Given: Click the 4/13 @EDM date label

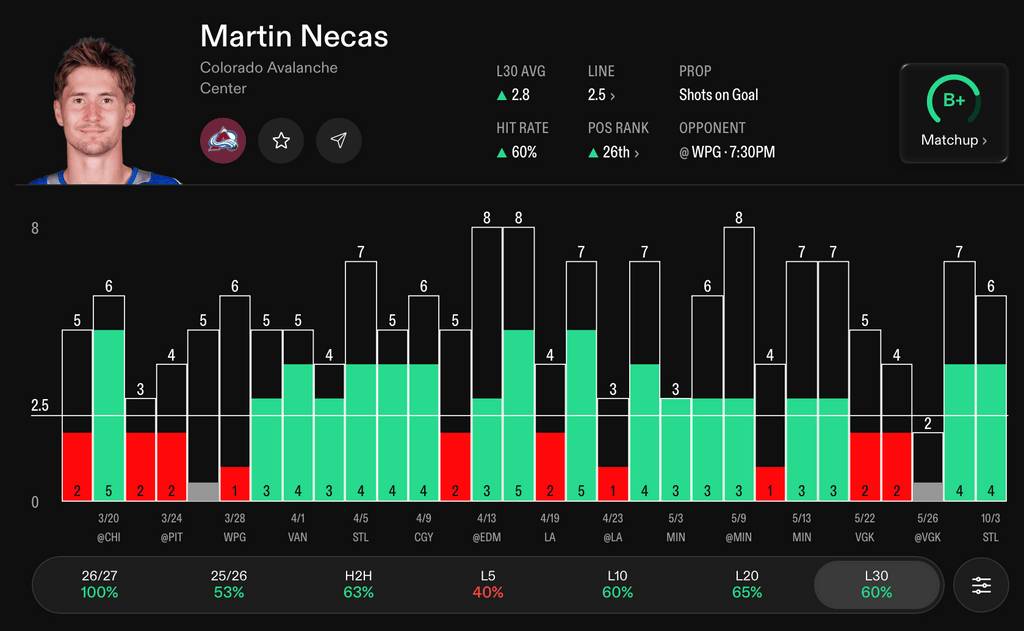Looking at the screenshot, I should [487, 528].
